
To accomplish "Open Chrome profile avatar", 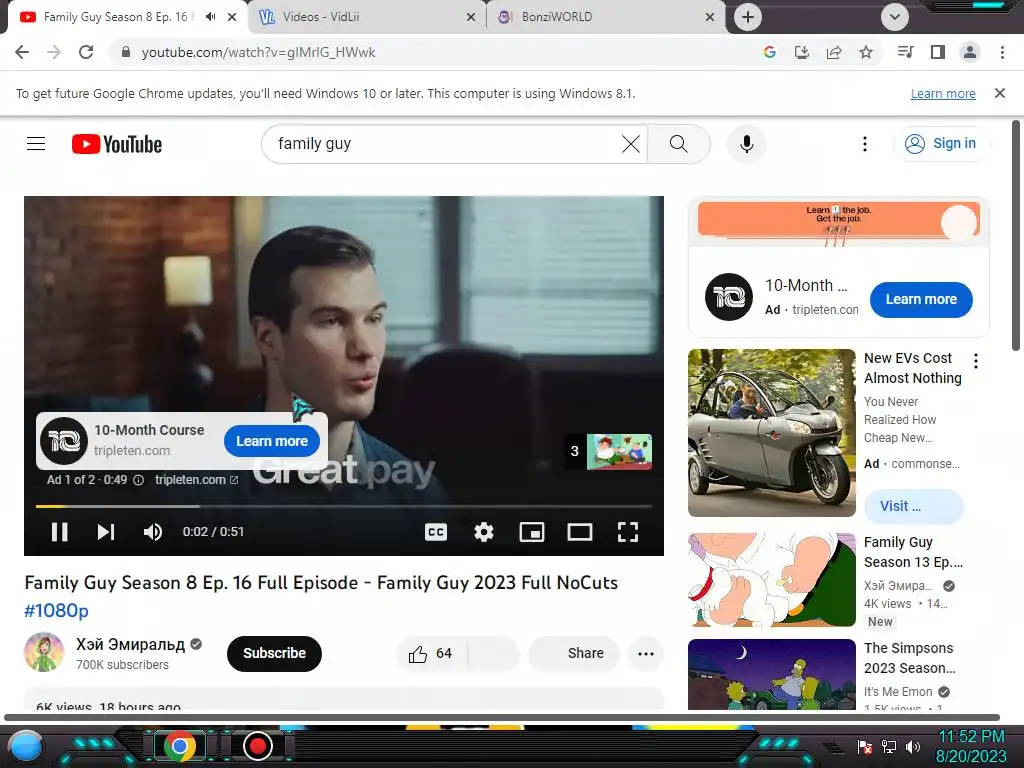I will click(x=970, y=52).
